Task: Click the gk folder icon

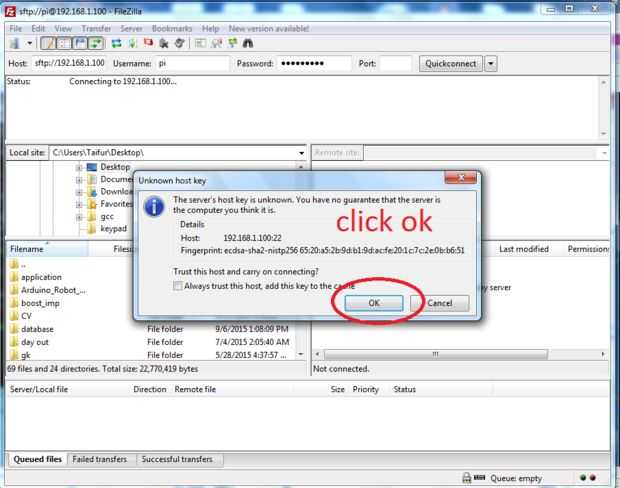Action: 14,355
